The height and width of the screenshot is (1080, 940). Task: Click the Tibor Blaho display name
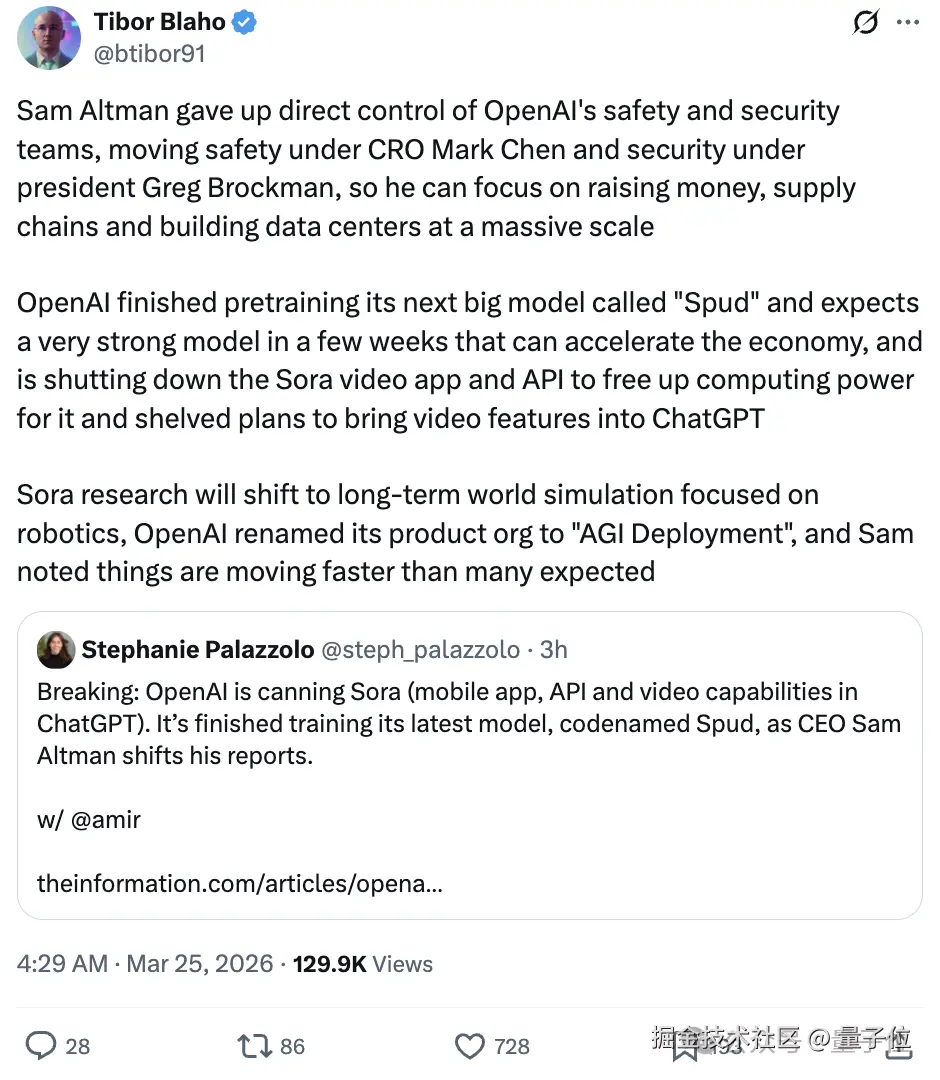pyautogui.click(x=159, y=23)
